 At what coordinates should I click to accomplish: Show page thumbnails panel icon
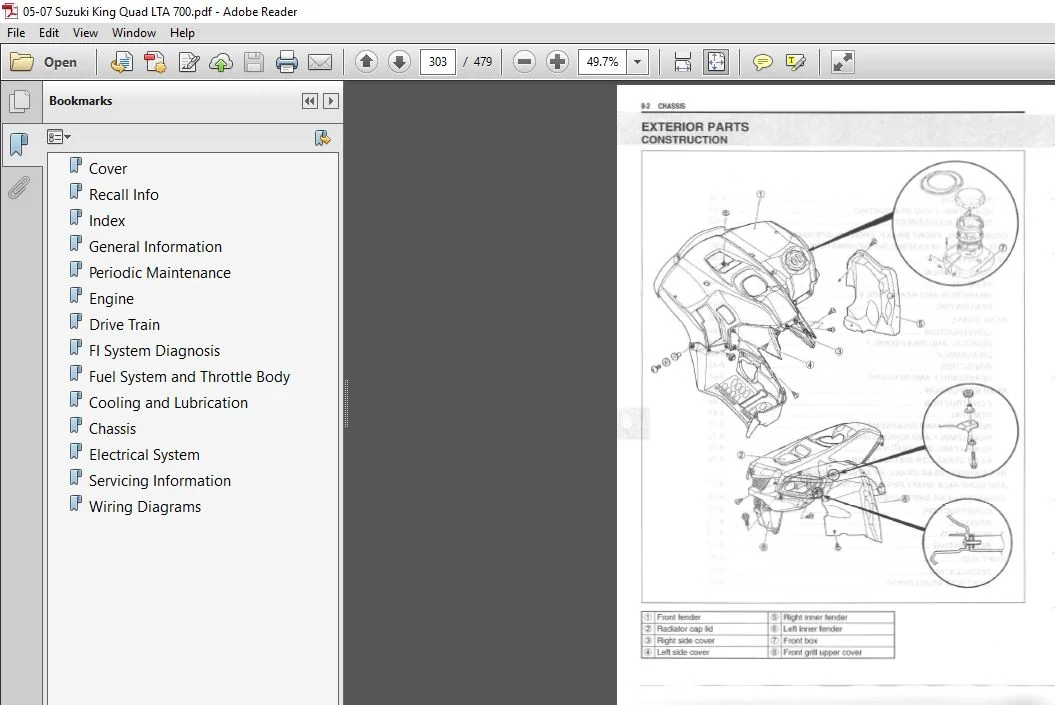click(x=20, y=101)
